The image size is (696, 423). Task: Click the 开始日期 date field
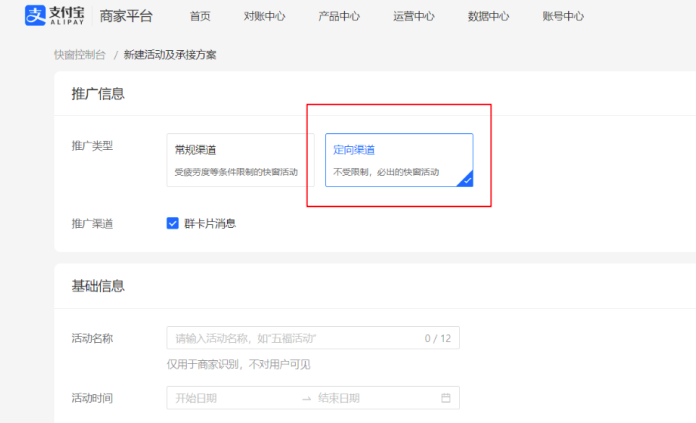[x=230, y=398]
